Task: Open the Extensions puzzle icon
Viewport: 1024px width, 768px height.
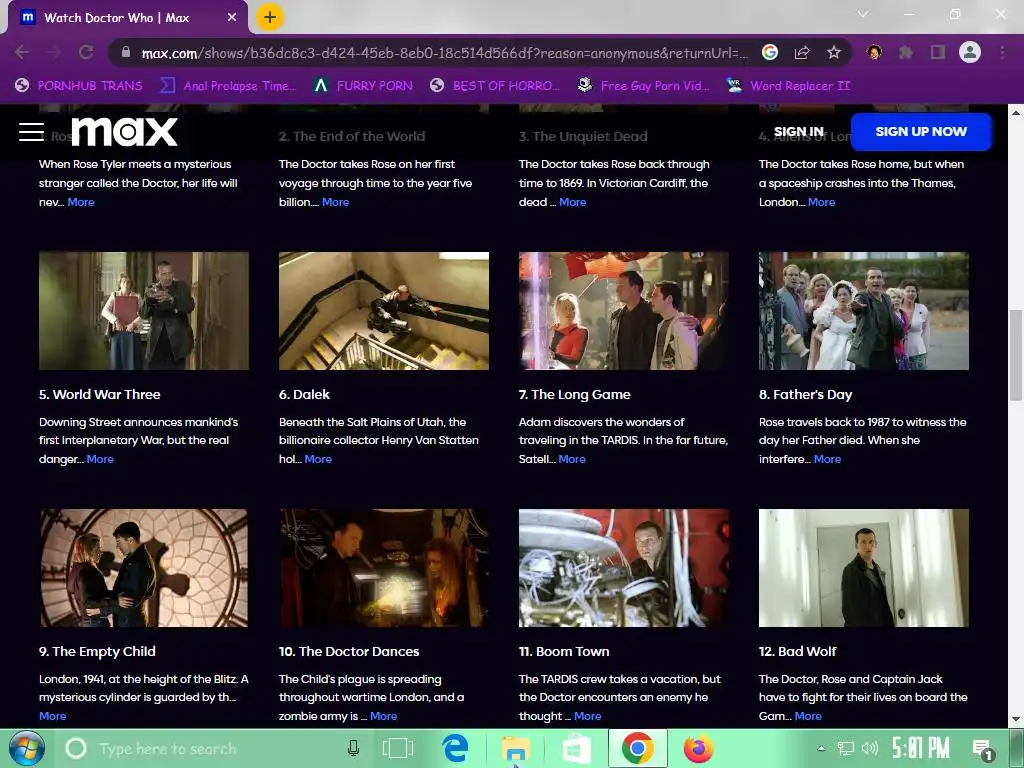Action: (x=906, y=52)
